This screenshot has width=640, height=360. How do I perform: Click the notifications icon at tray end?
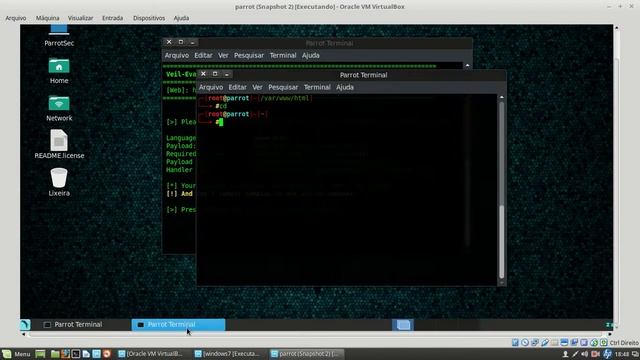click(635, 354)
